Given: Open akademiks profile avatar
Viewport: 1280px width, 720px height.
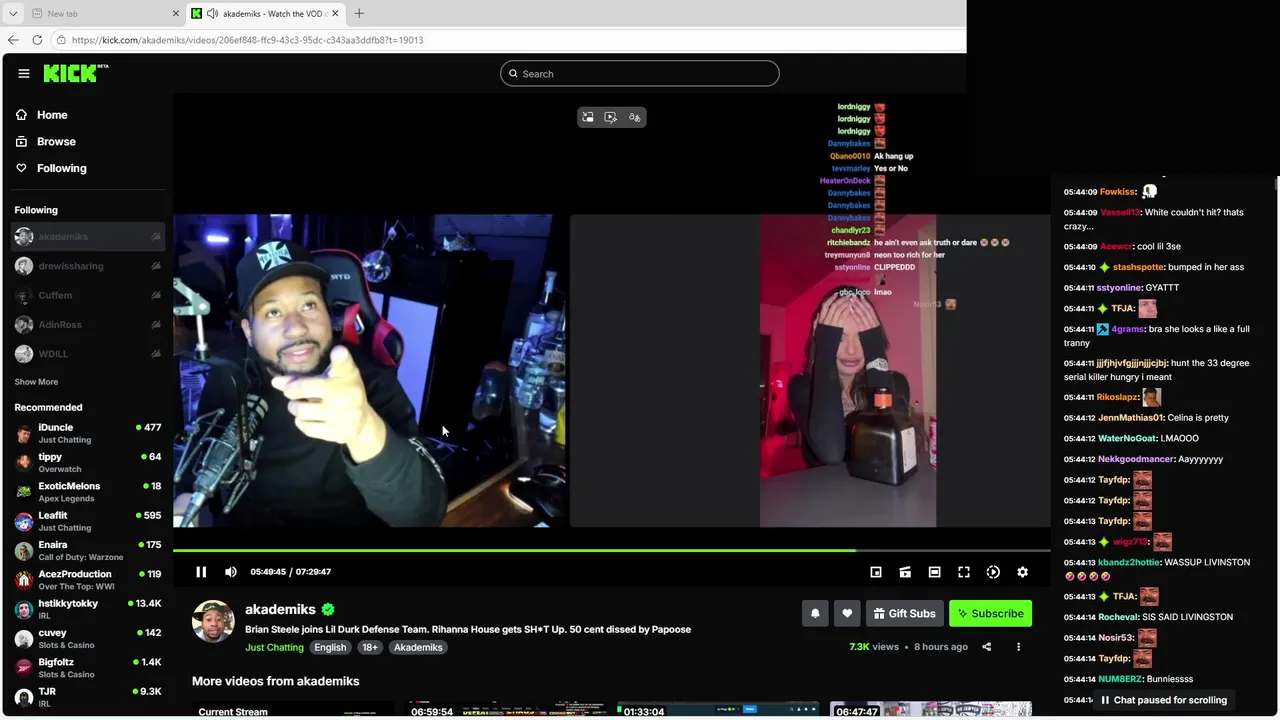Looking at the screenshot, I should (x=213, y=621).
